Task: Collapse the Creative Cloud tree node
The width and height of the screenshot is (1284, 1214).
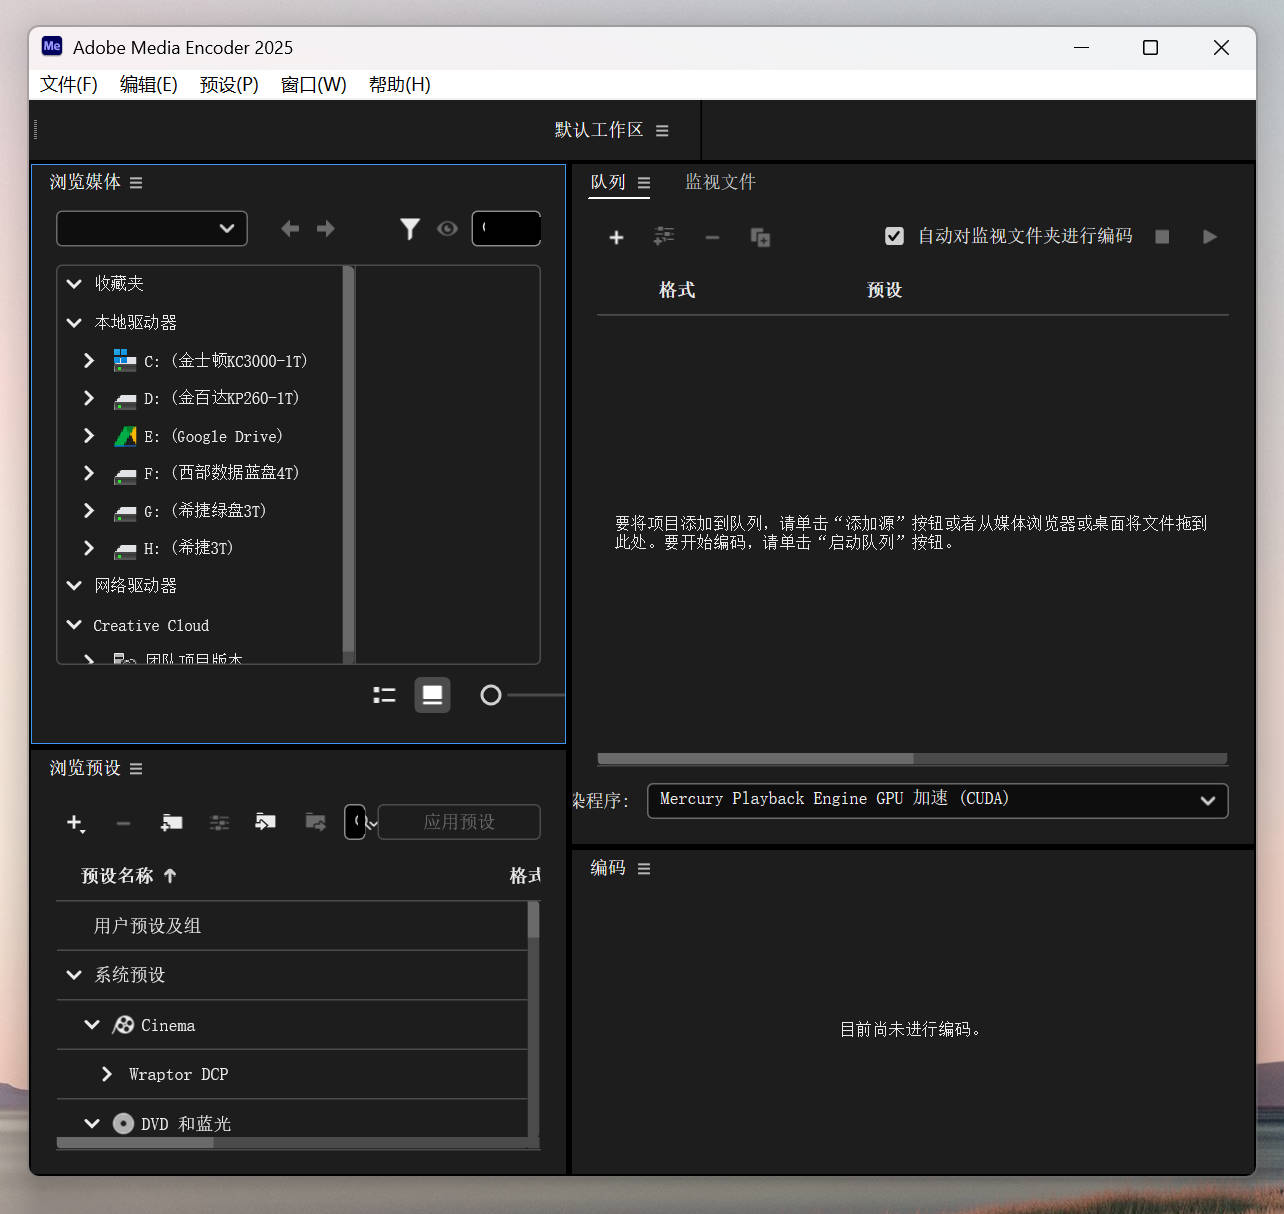Action: 74,625
